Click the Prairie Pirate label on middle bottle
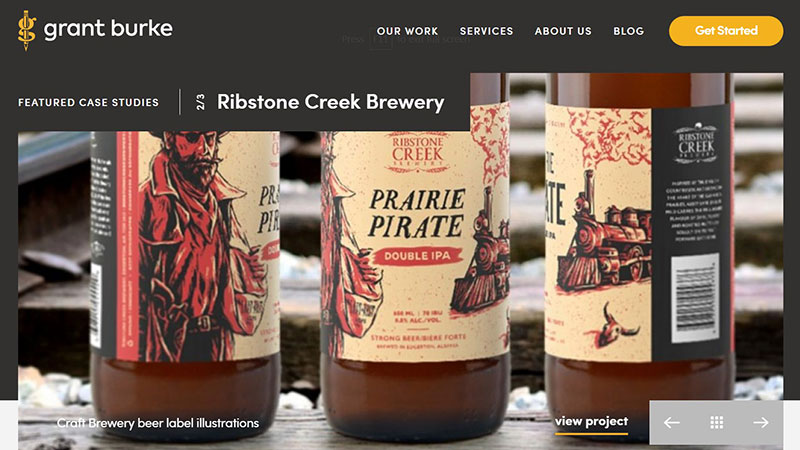Image resolution: width=800 pixels, height=450 pixels. click(417, 213)
